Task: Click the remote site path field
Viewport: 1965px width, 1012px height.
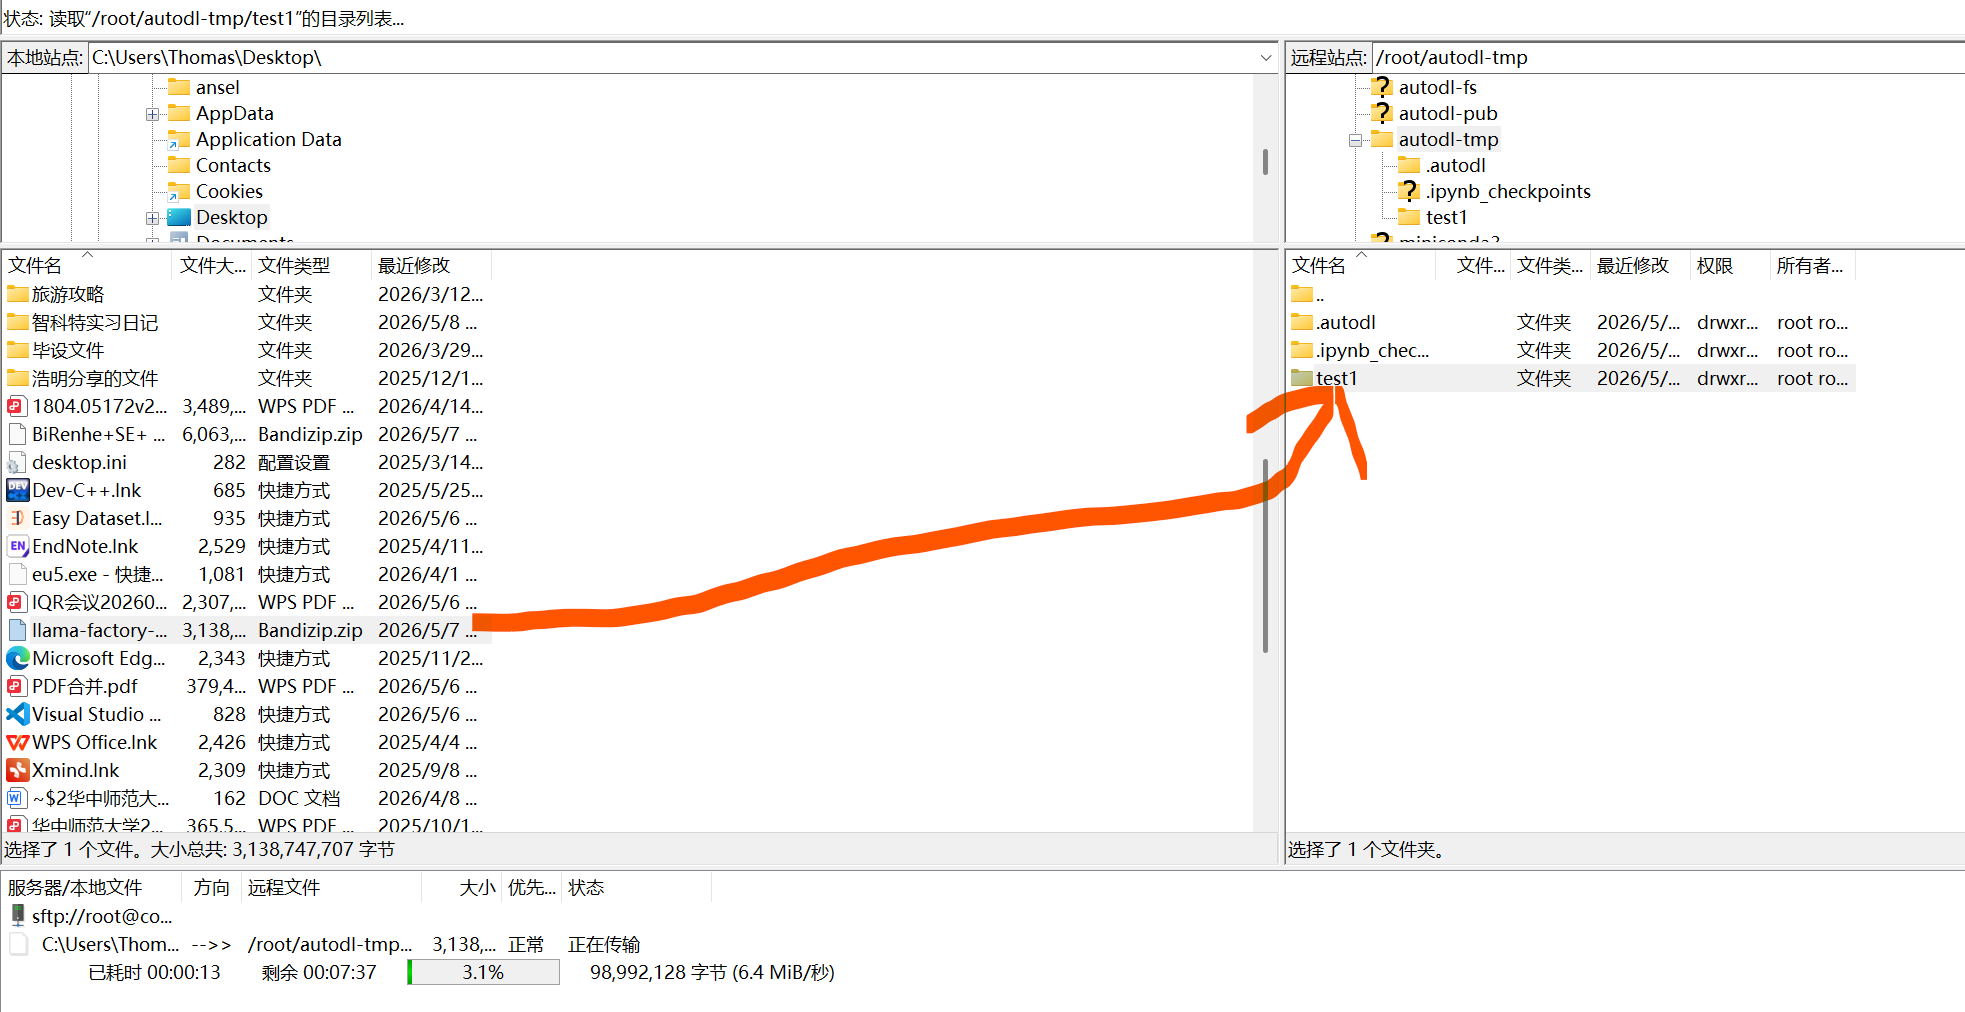Action: pos(1668,58)
